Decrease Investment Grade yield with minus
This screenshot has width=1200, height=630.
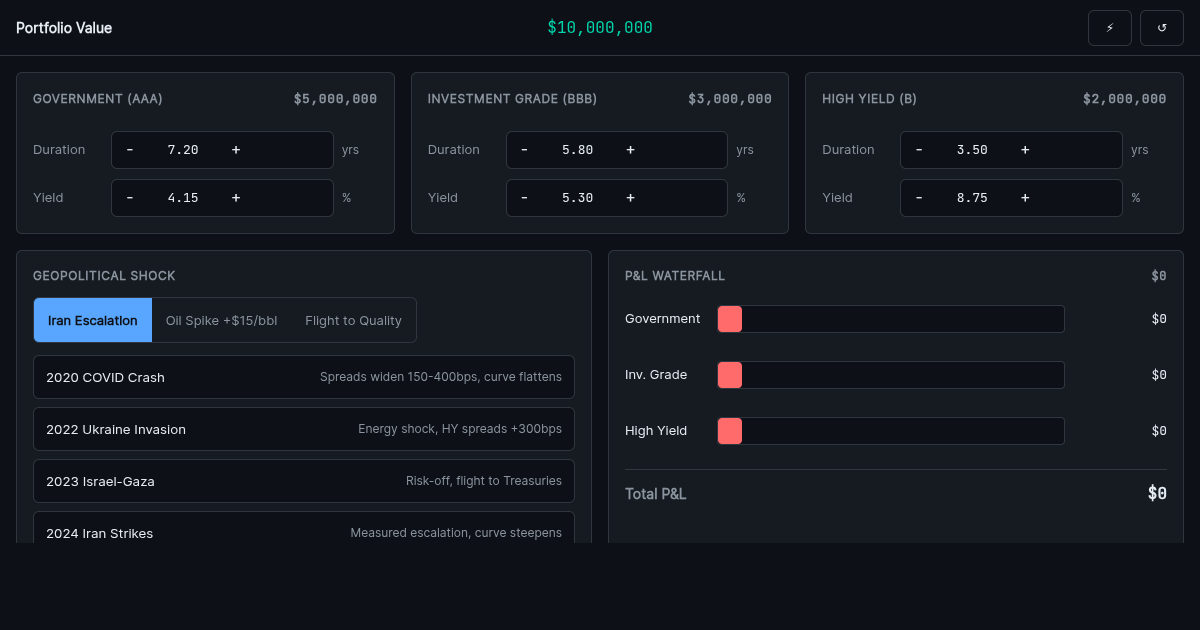pos(524,198)
